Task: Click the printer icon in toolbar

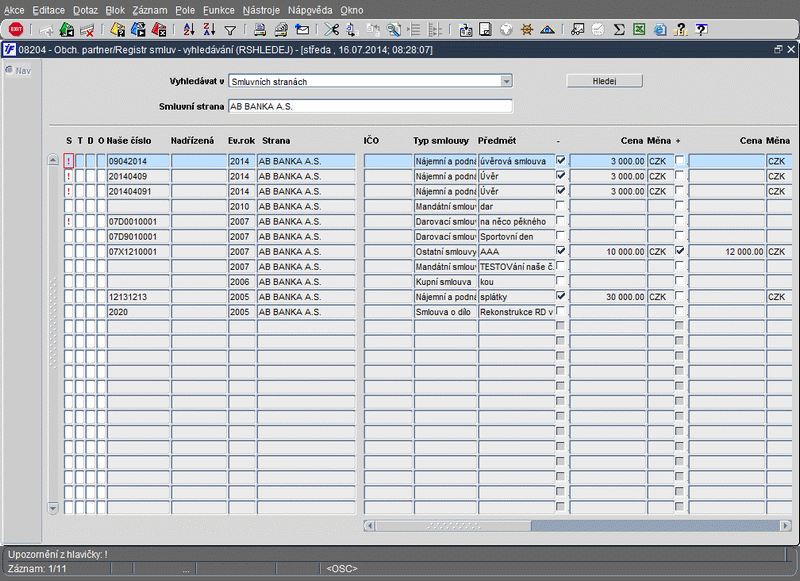Action: 260,30
